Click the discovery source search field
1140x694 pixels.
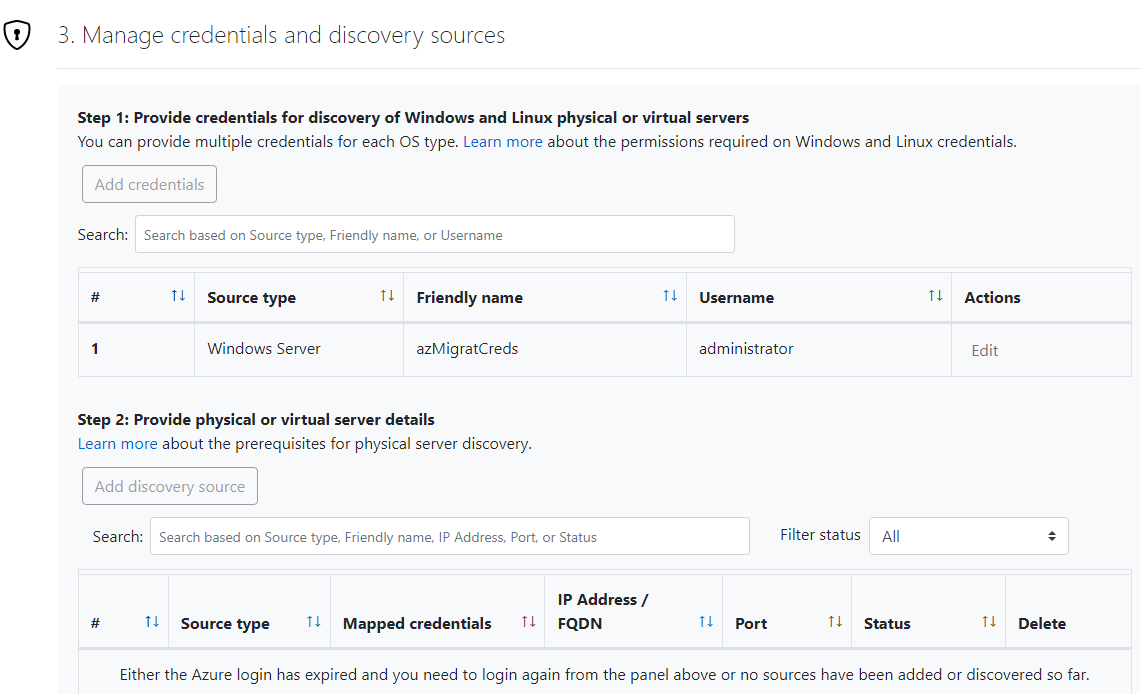[x=449, y=536]
